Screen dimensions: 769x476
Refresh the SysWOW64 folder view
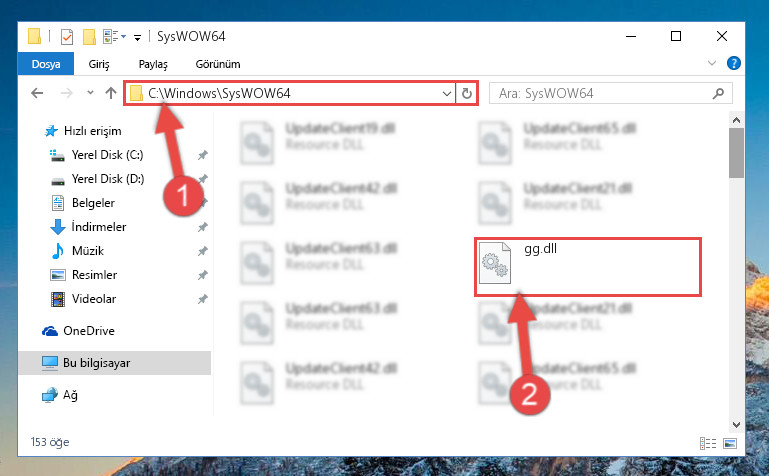coord(467,93)
